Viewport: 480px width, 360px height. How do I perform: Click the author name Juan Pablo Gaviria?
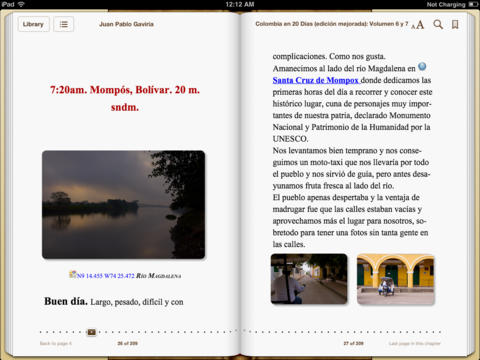pyautogui.click(x=126, y=24)
